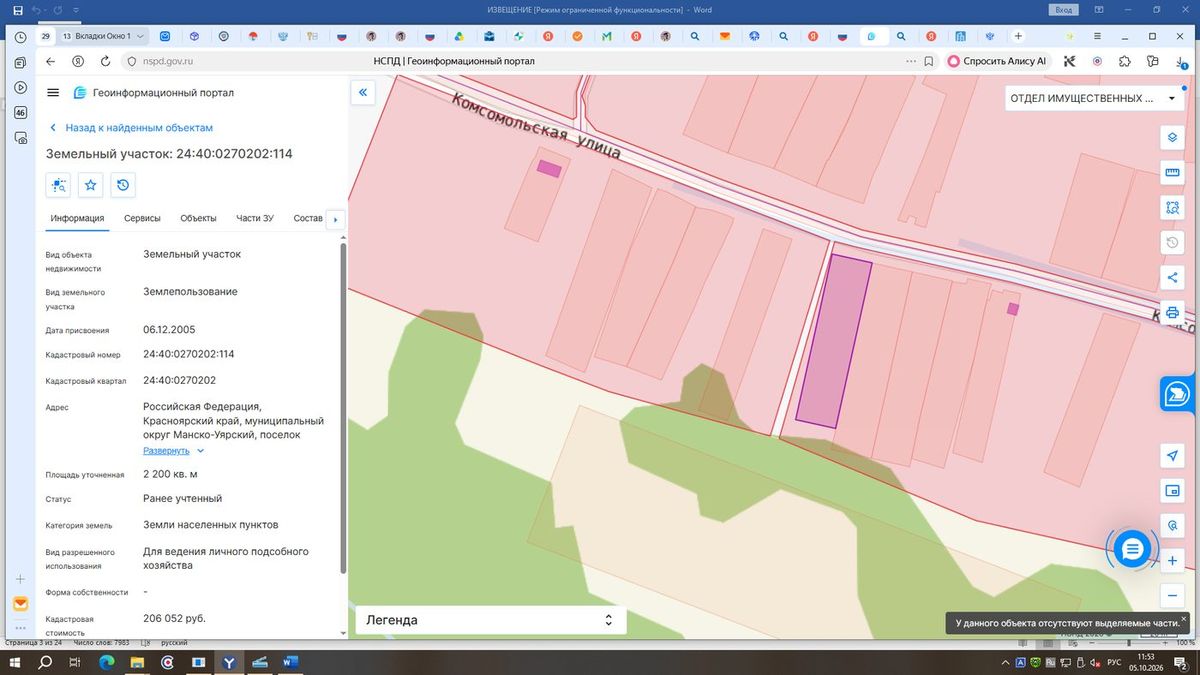1200x675 pixels.
Task: Open the Windows Start menu
Action: [x=15, y=662]
